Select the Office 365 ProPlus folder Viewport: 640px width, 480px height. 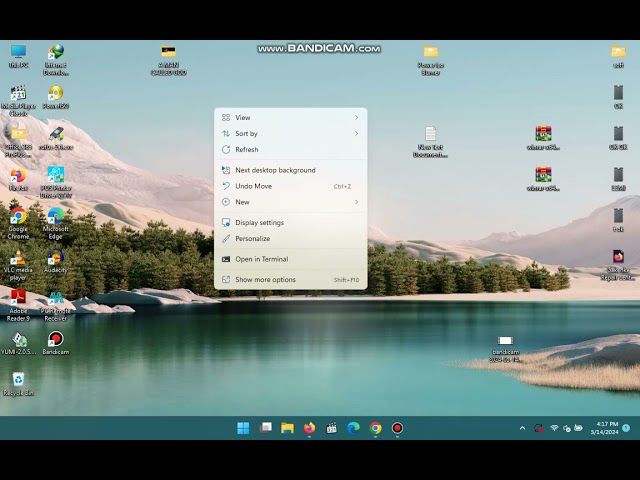(18, 142)
